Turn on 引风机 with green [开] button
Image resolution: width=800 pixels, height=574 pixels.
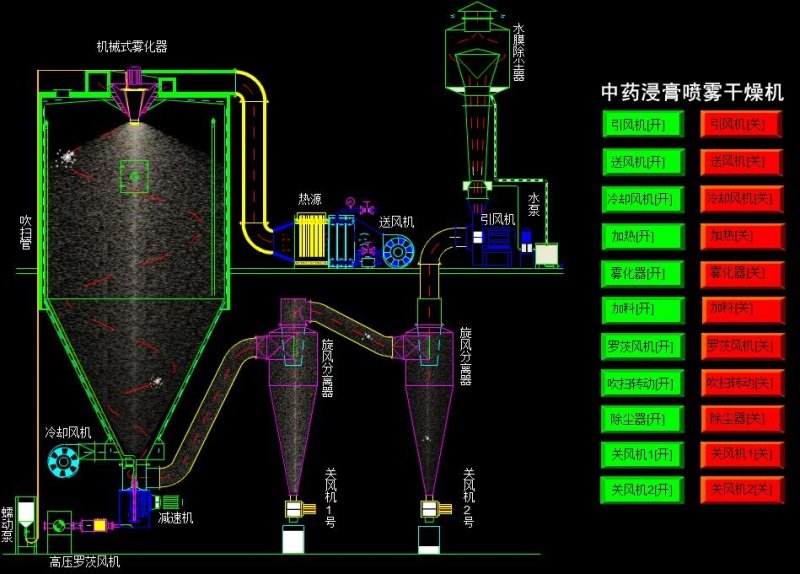643,124
